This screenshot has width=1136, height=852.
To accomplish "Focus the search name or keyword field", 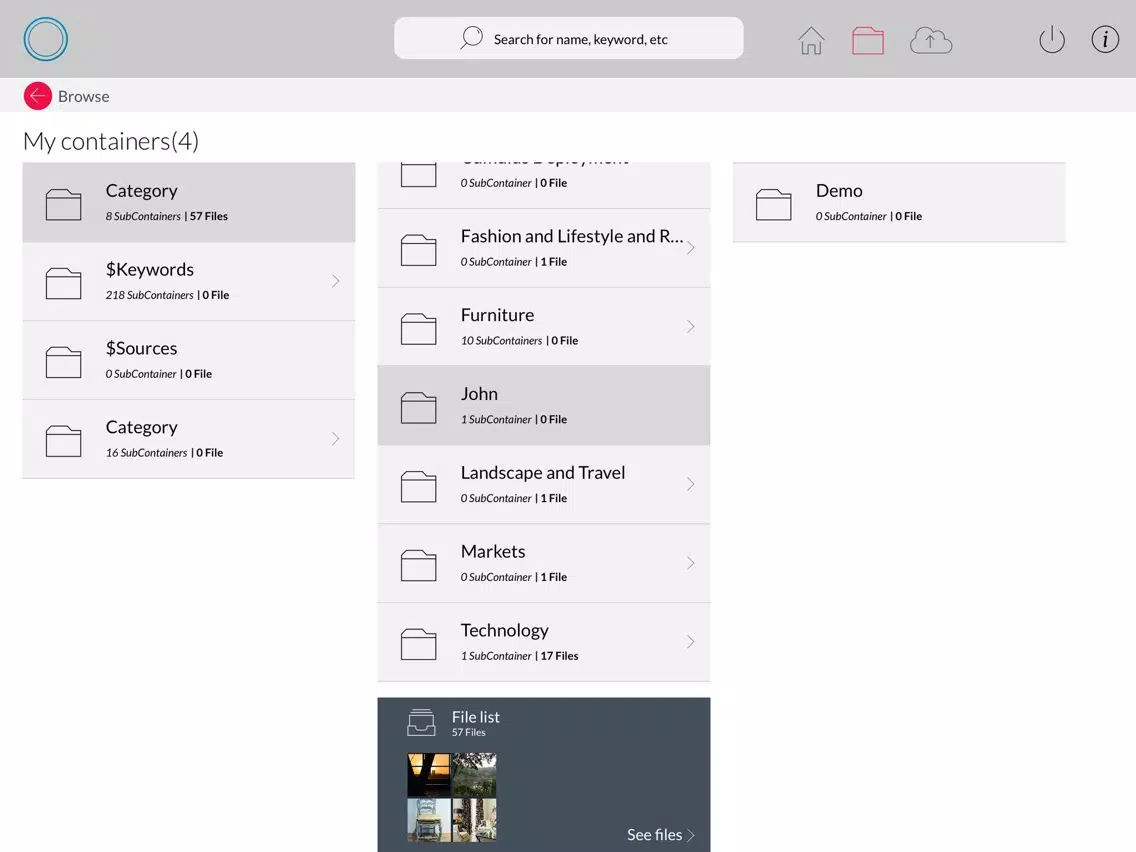I will (569, 38).
